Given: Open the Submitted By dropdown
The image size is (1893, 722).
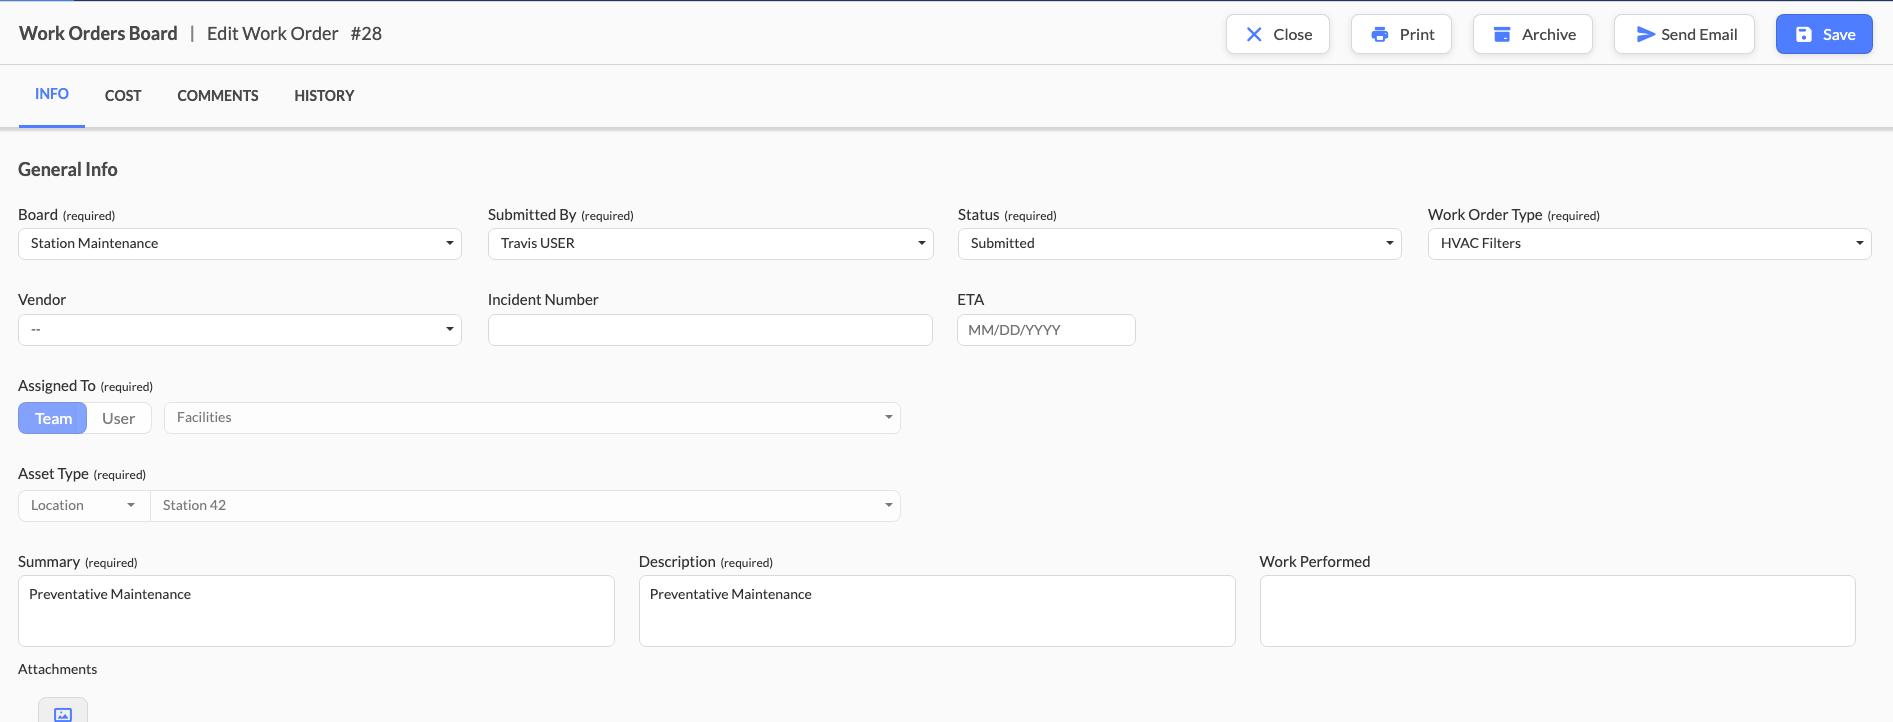Looking at the screenshot, I should [710, 244].
